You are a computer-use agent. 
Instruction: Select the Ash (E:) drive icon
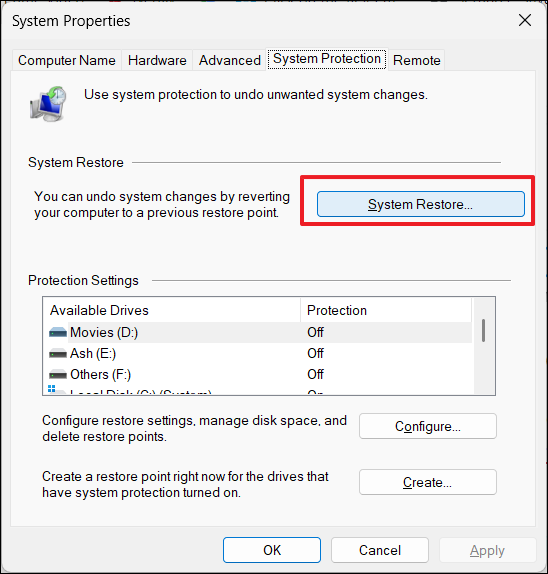tap(58, 354)
